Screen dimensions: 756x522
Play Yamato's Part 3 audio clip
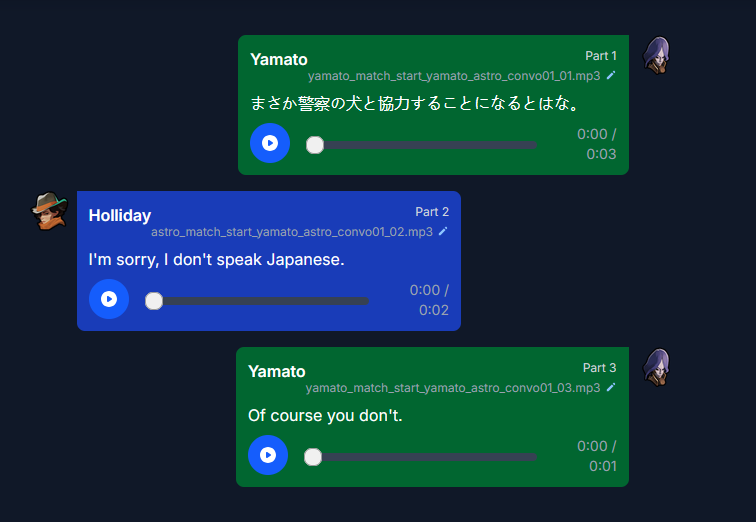(x=268, y=455)
